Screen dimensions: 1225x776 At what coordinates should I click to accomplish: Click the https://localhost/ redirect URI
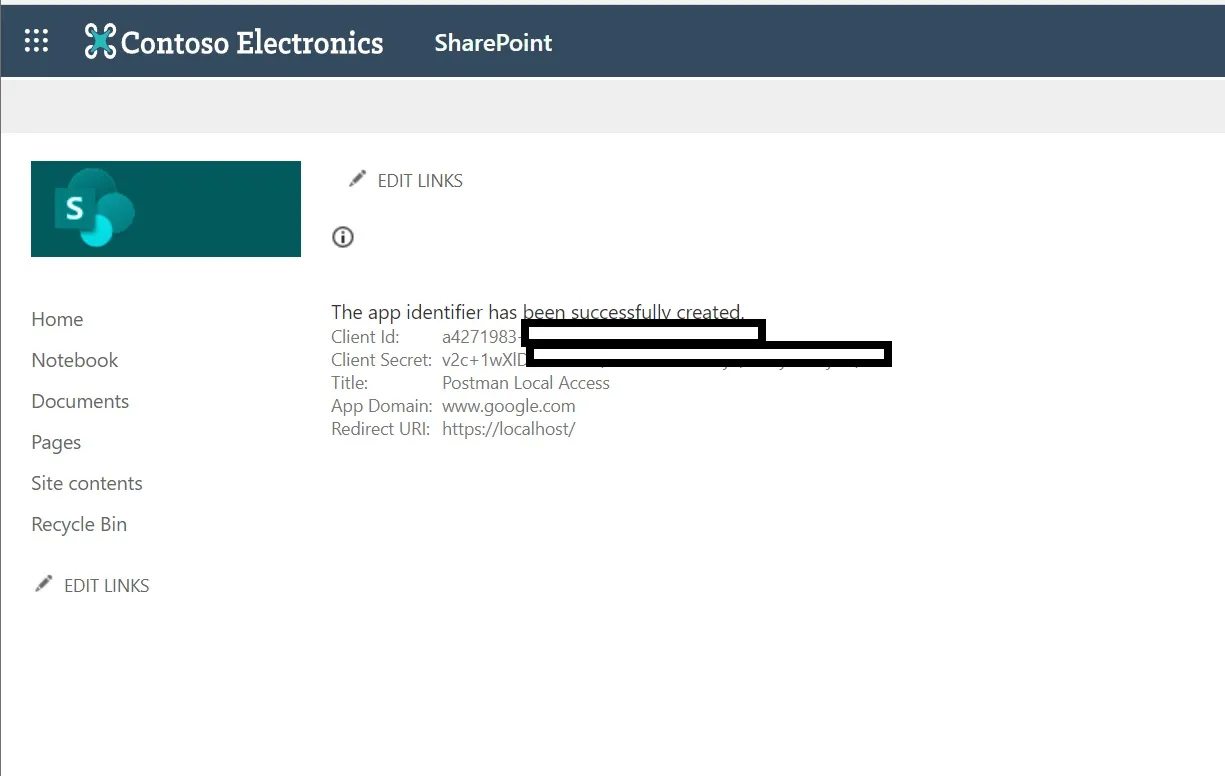point(509,428)
